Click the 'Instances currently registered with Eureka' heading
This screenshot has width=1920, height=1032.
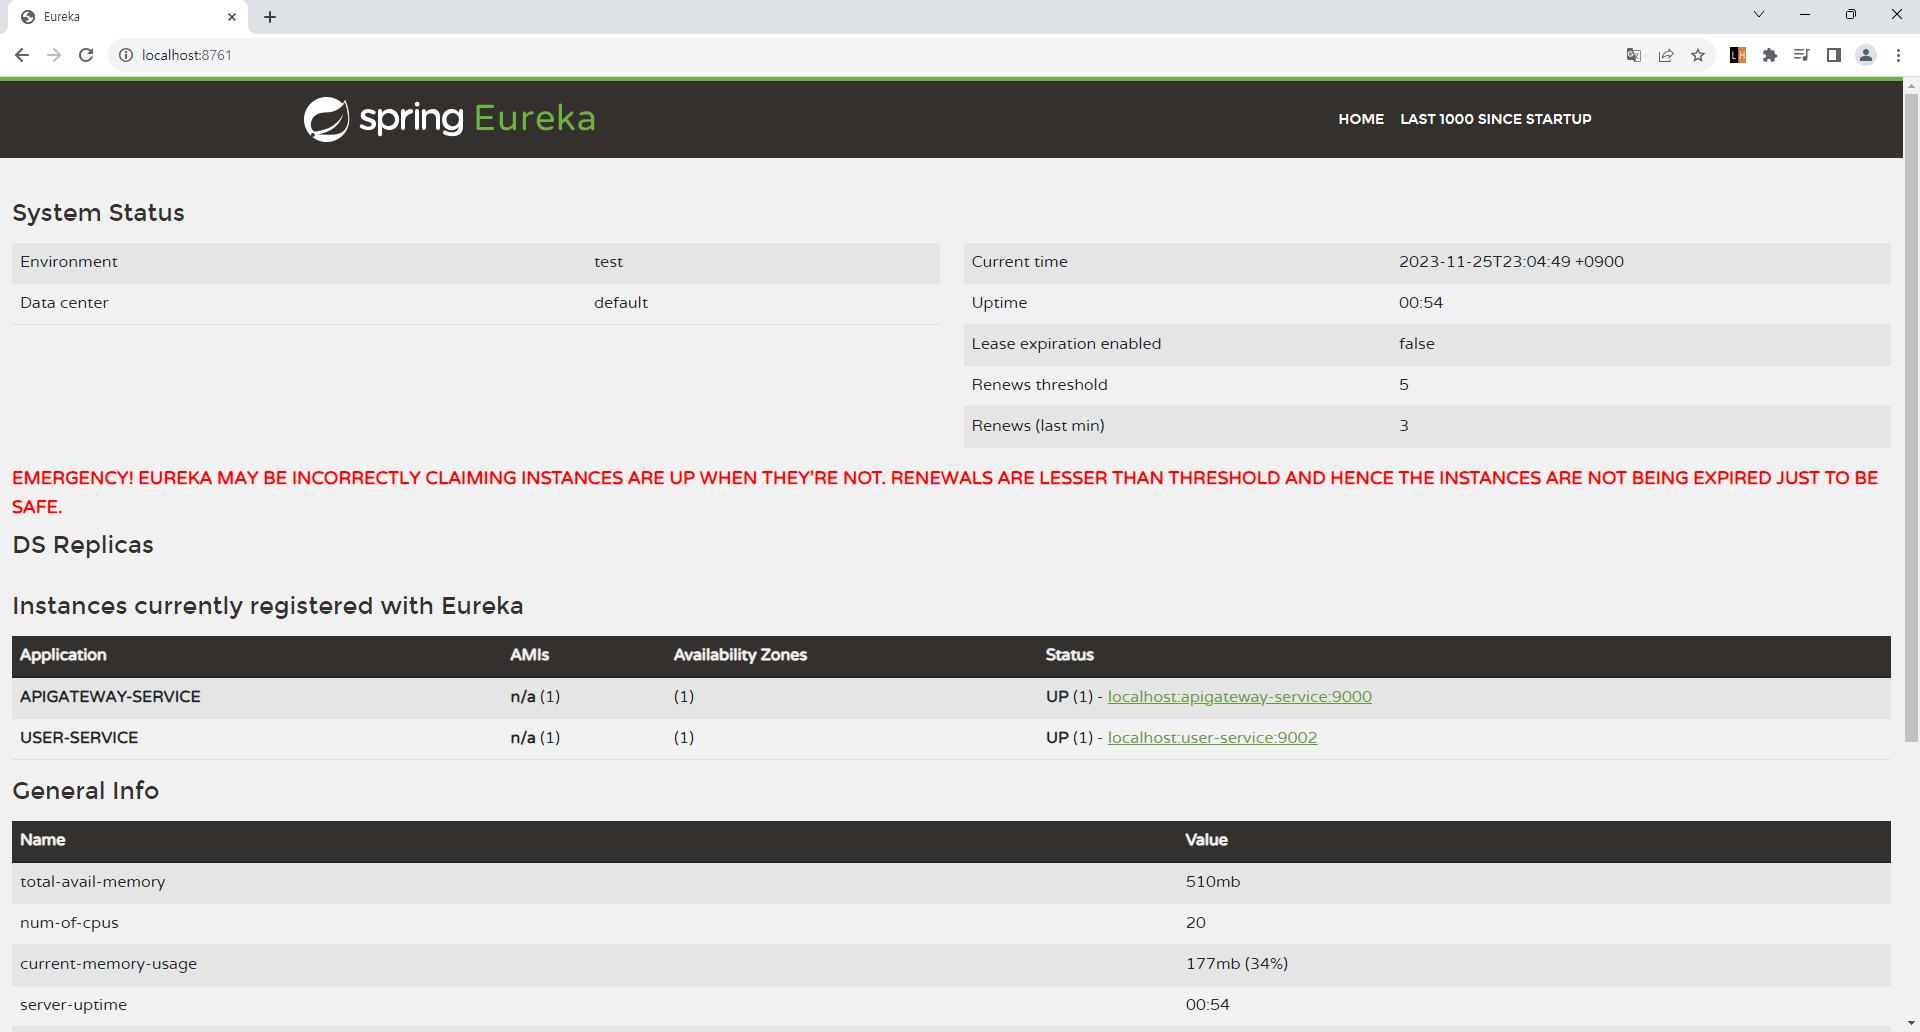[x=268, y=606]
